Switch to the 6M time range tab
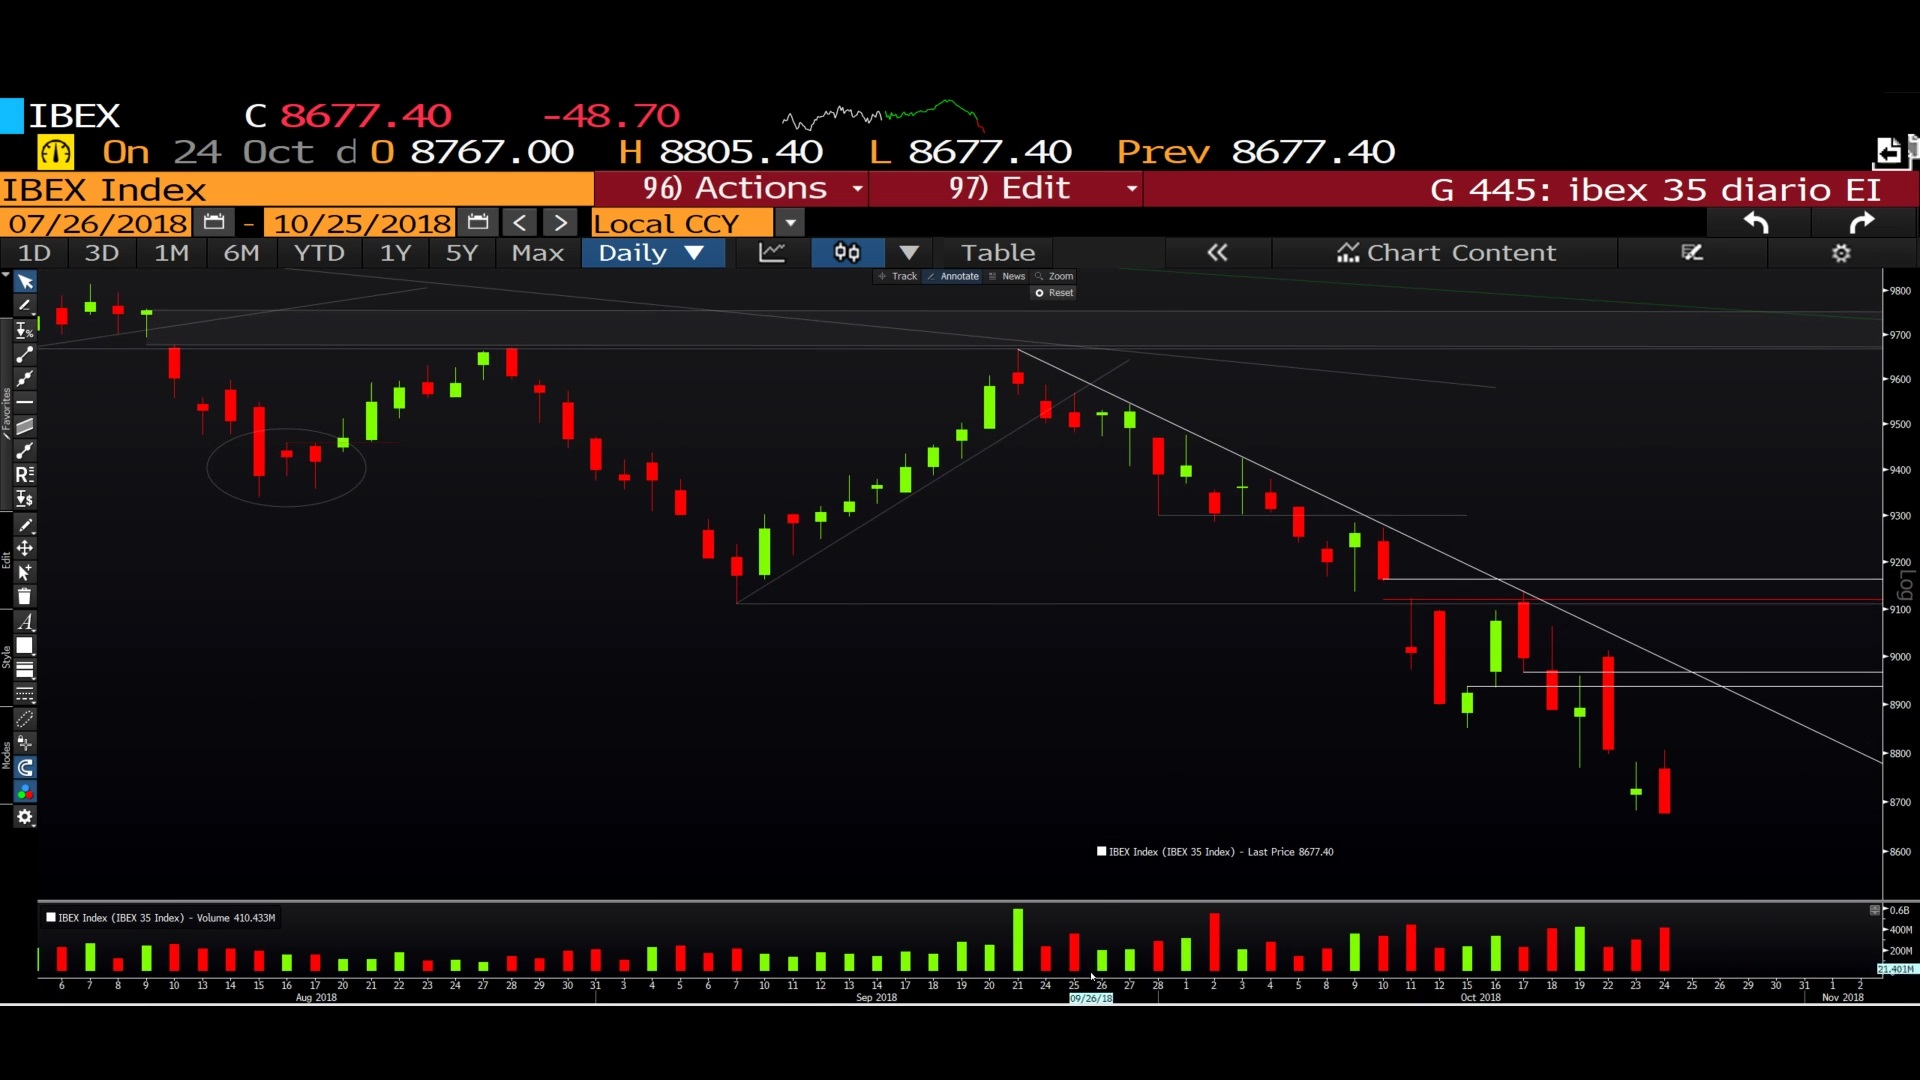 (241, 253)
